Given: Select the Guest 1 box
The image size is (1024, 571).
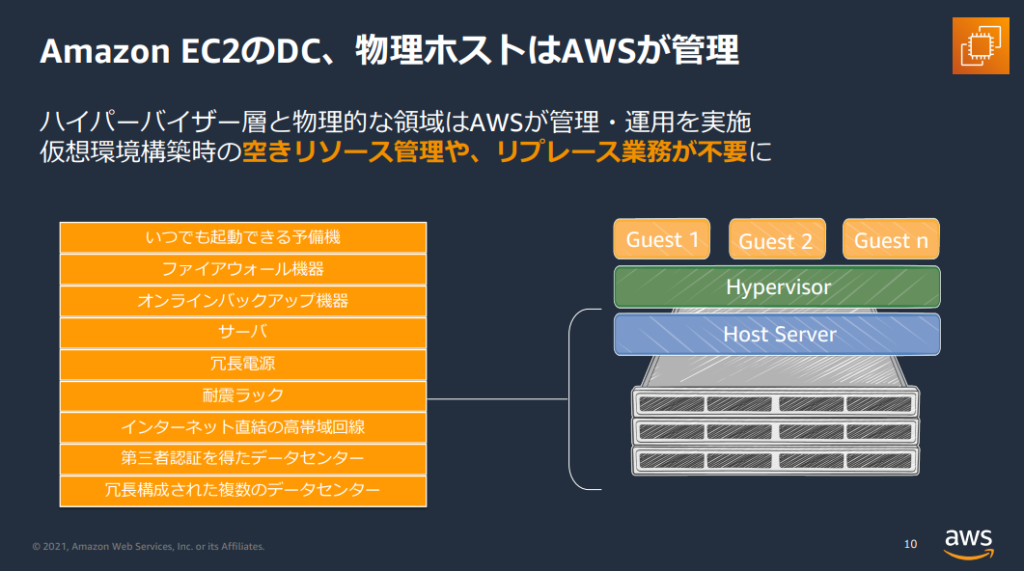Looking at the screenshot, I should [661, 240].
